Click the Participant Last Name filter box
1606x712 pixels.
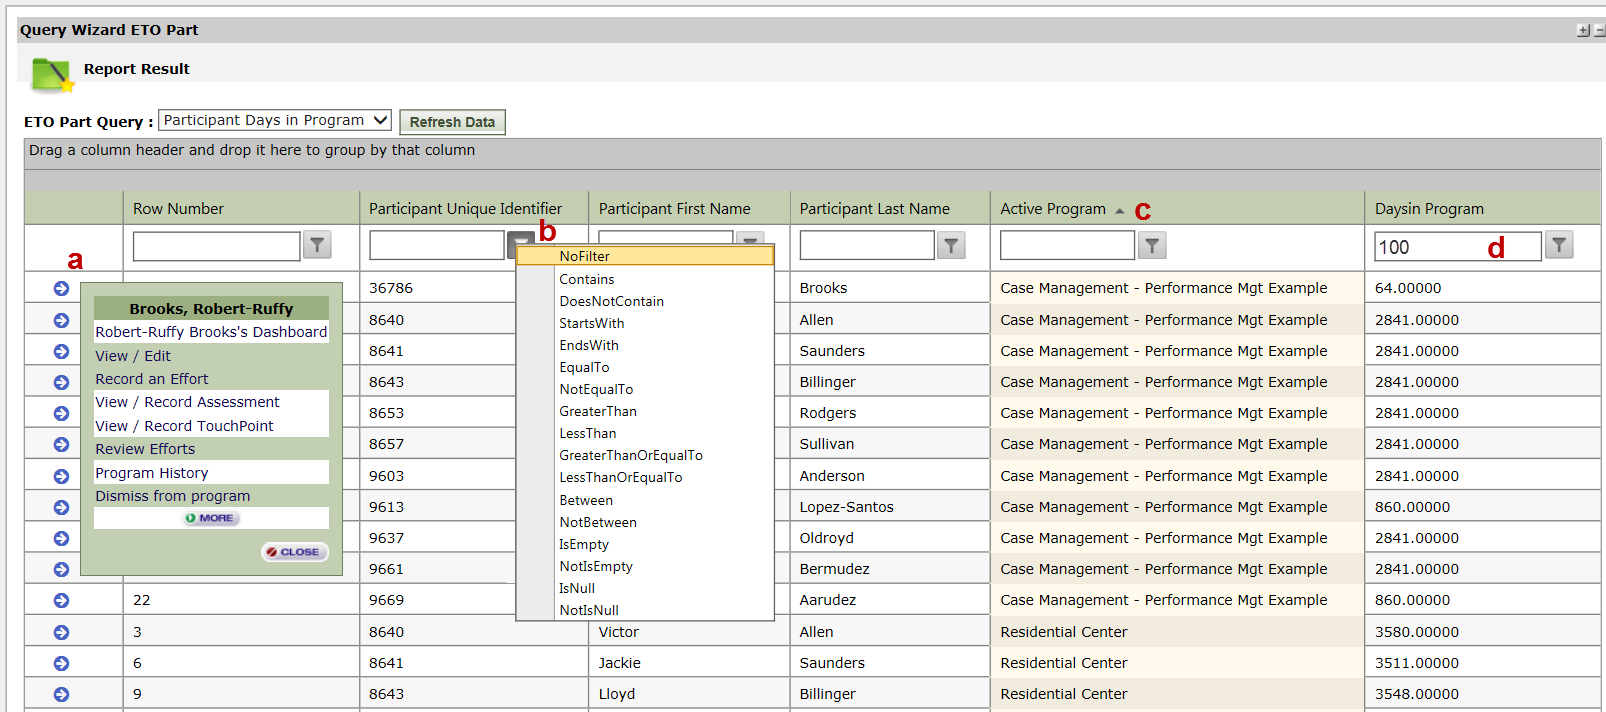click(x=867, y=245)
